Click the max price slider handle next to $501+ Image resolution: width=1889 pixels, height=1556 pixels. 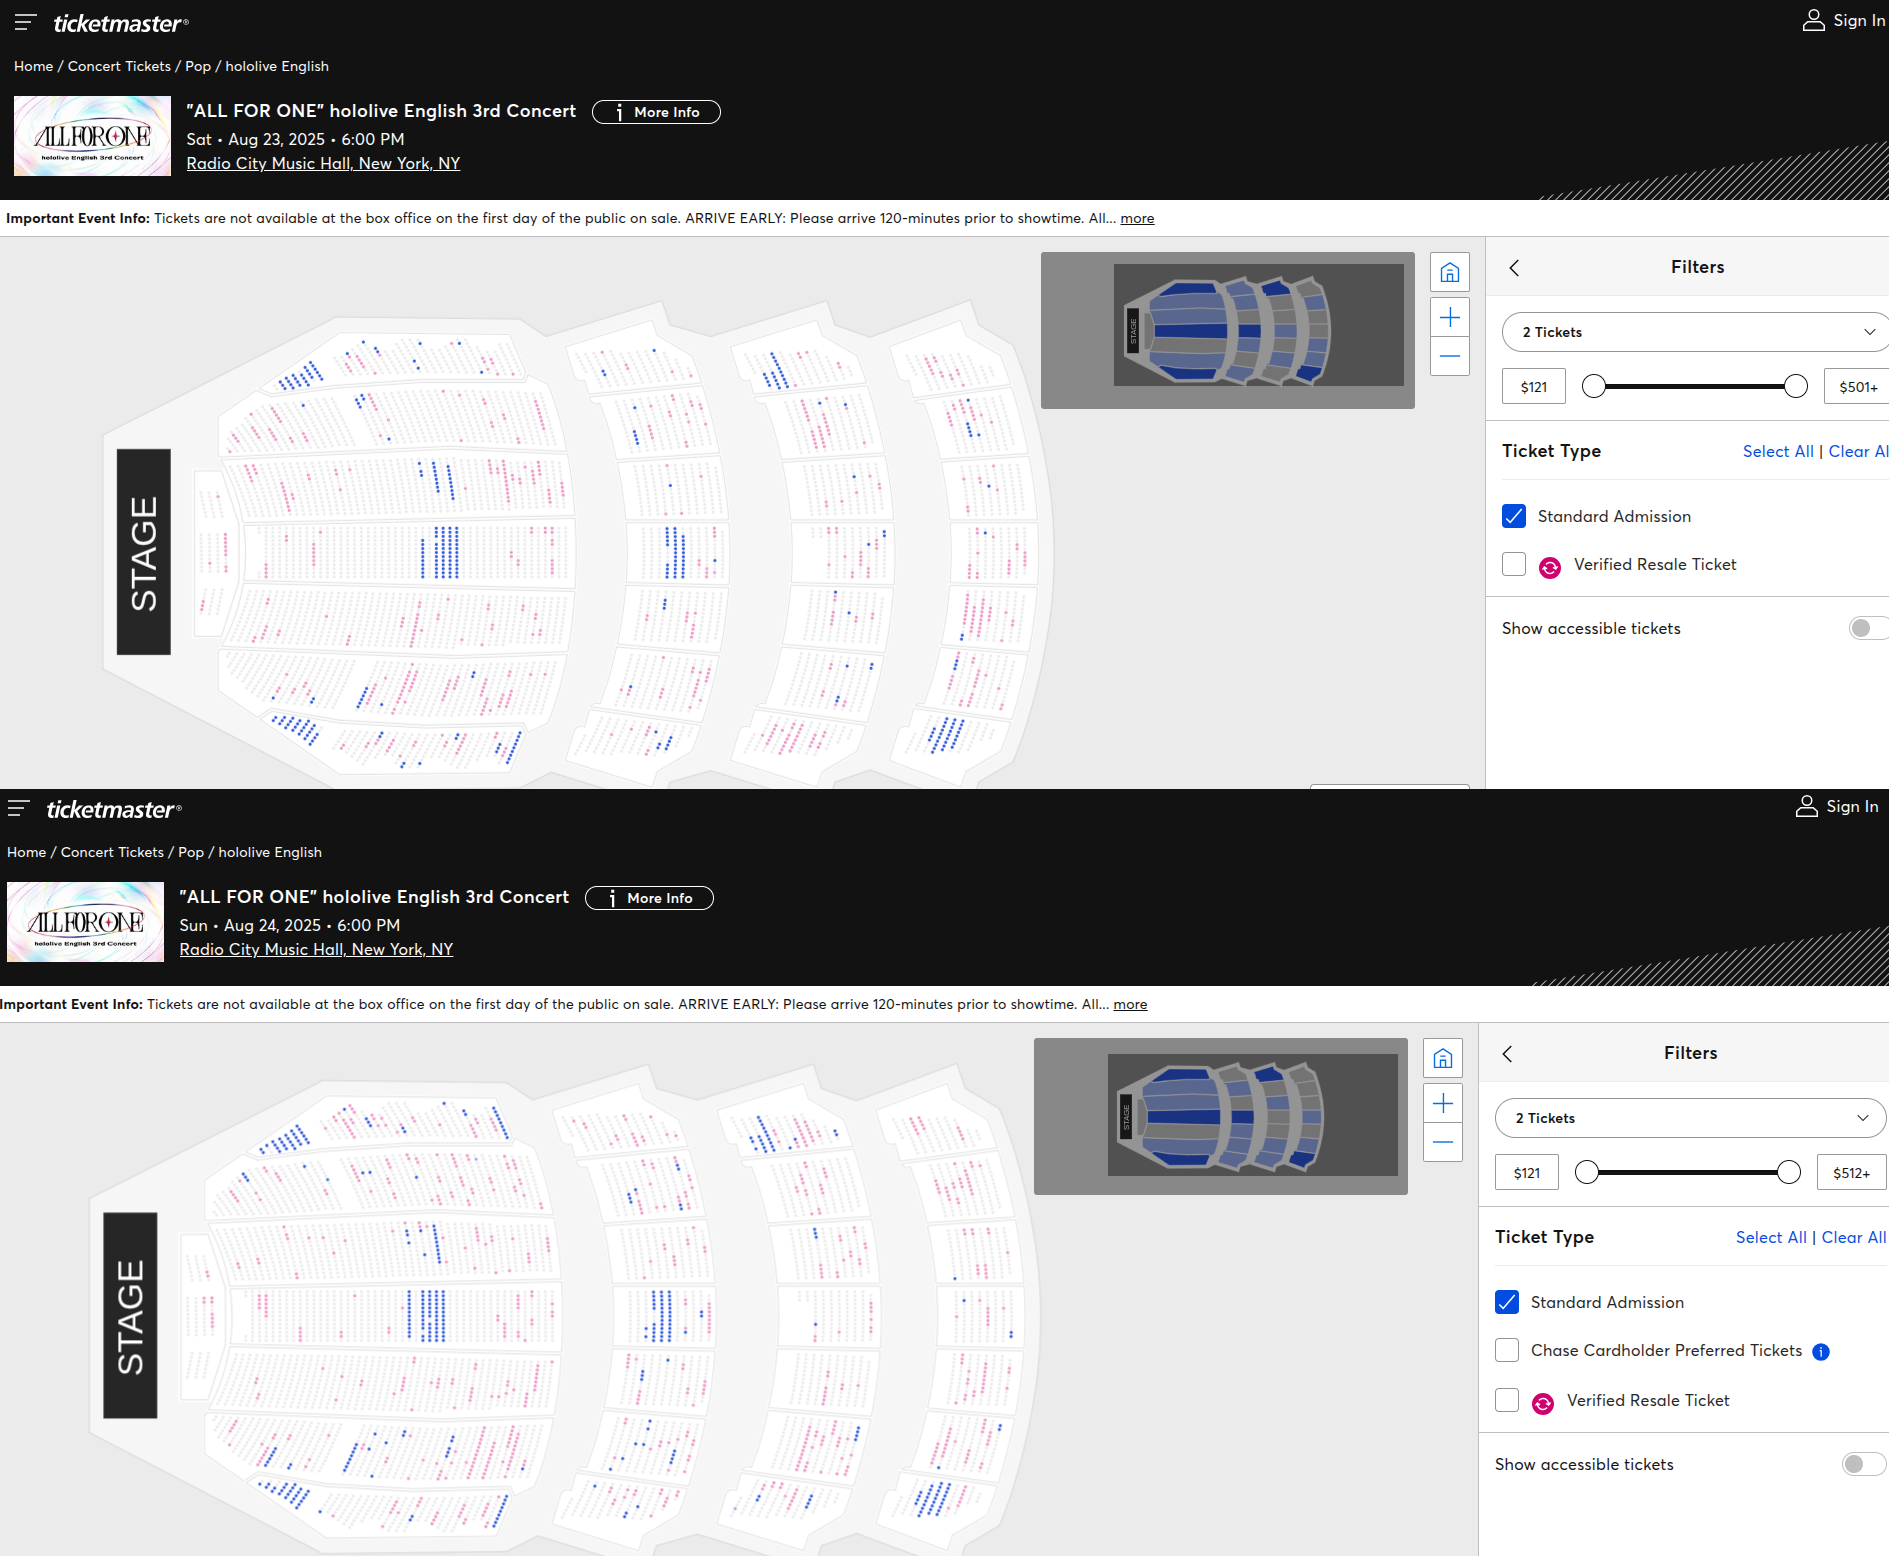(1796, 386)
